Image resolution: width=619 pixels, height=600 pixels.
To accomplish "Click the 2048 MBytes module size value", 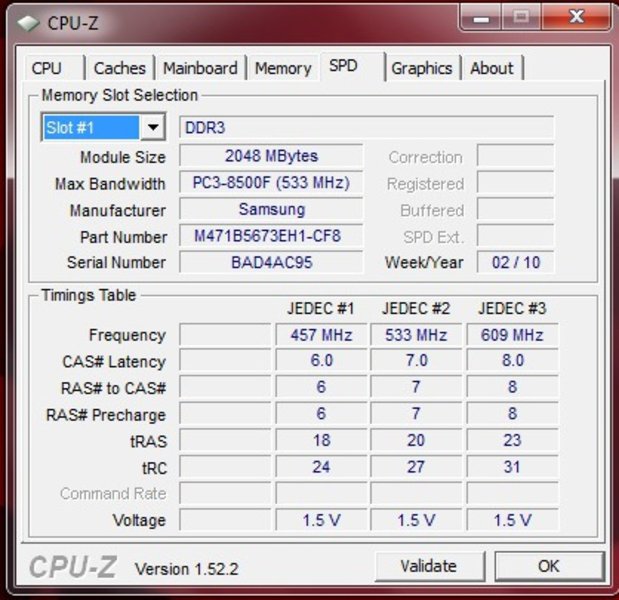I will (x=271, y=156).
